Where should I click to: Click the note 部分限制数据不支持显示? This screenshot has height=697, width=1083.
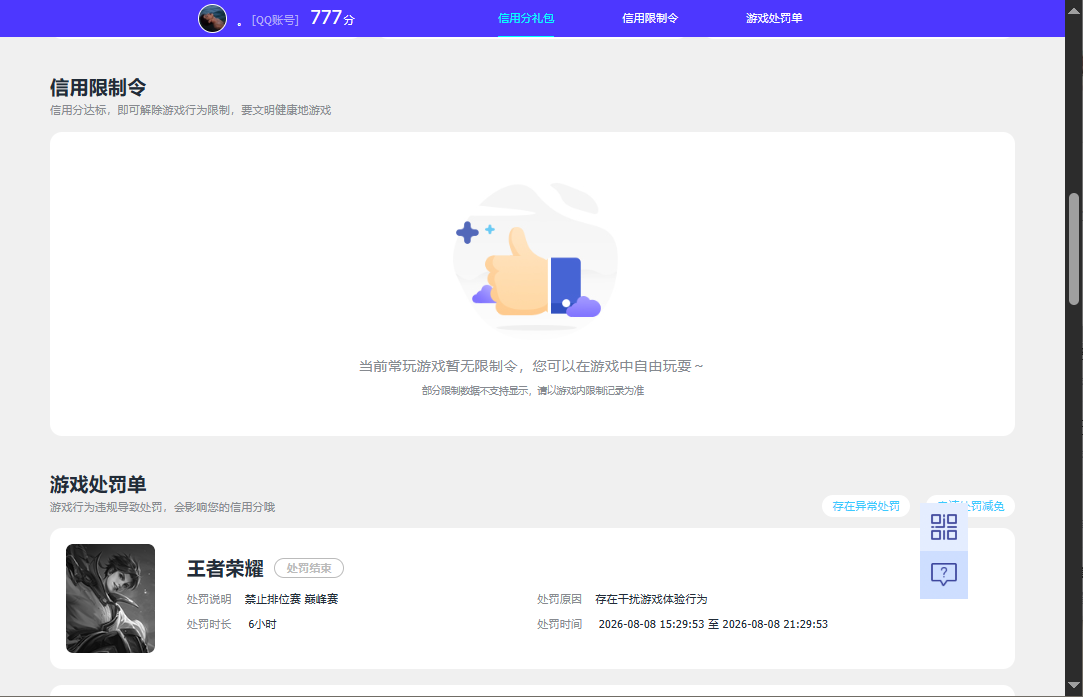click(x=533, y=391)
